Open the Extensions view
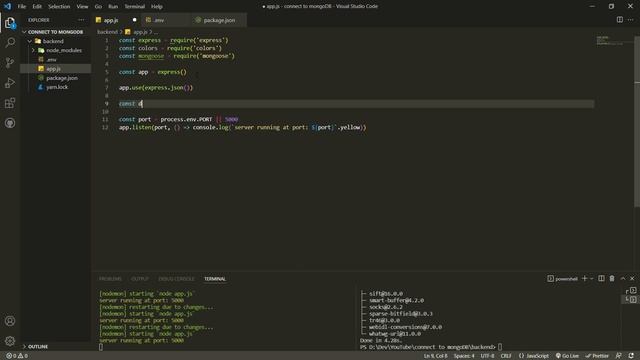The height and width of the screenshot is (360, 640). (x=10, y=103)
